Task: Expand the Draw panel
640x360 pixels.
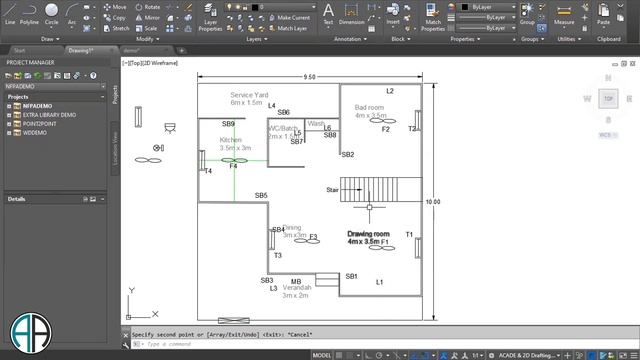Action: tap(50, 39)
